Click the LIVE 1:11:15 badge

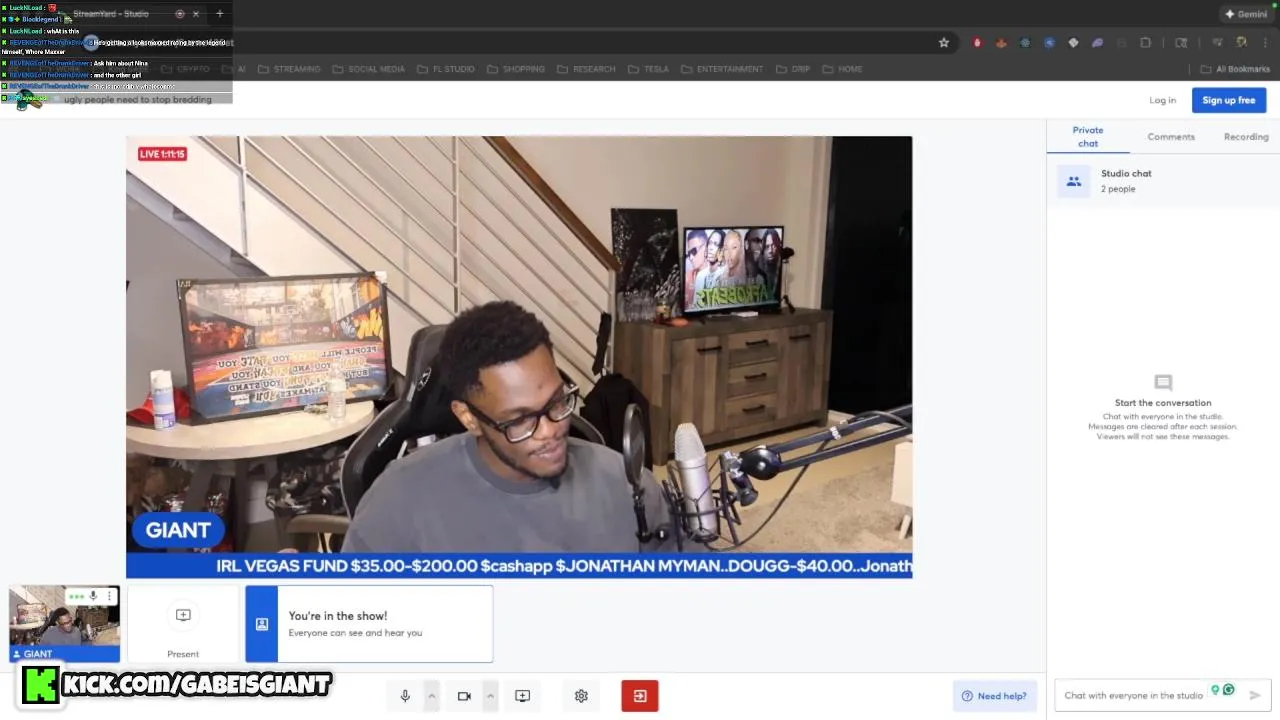pyautogui.click(x=162, y=154)
